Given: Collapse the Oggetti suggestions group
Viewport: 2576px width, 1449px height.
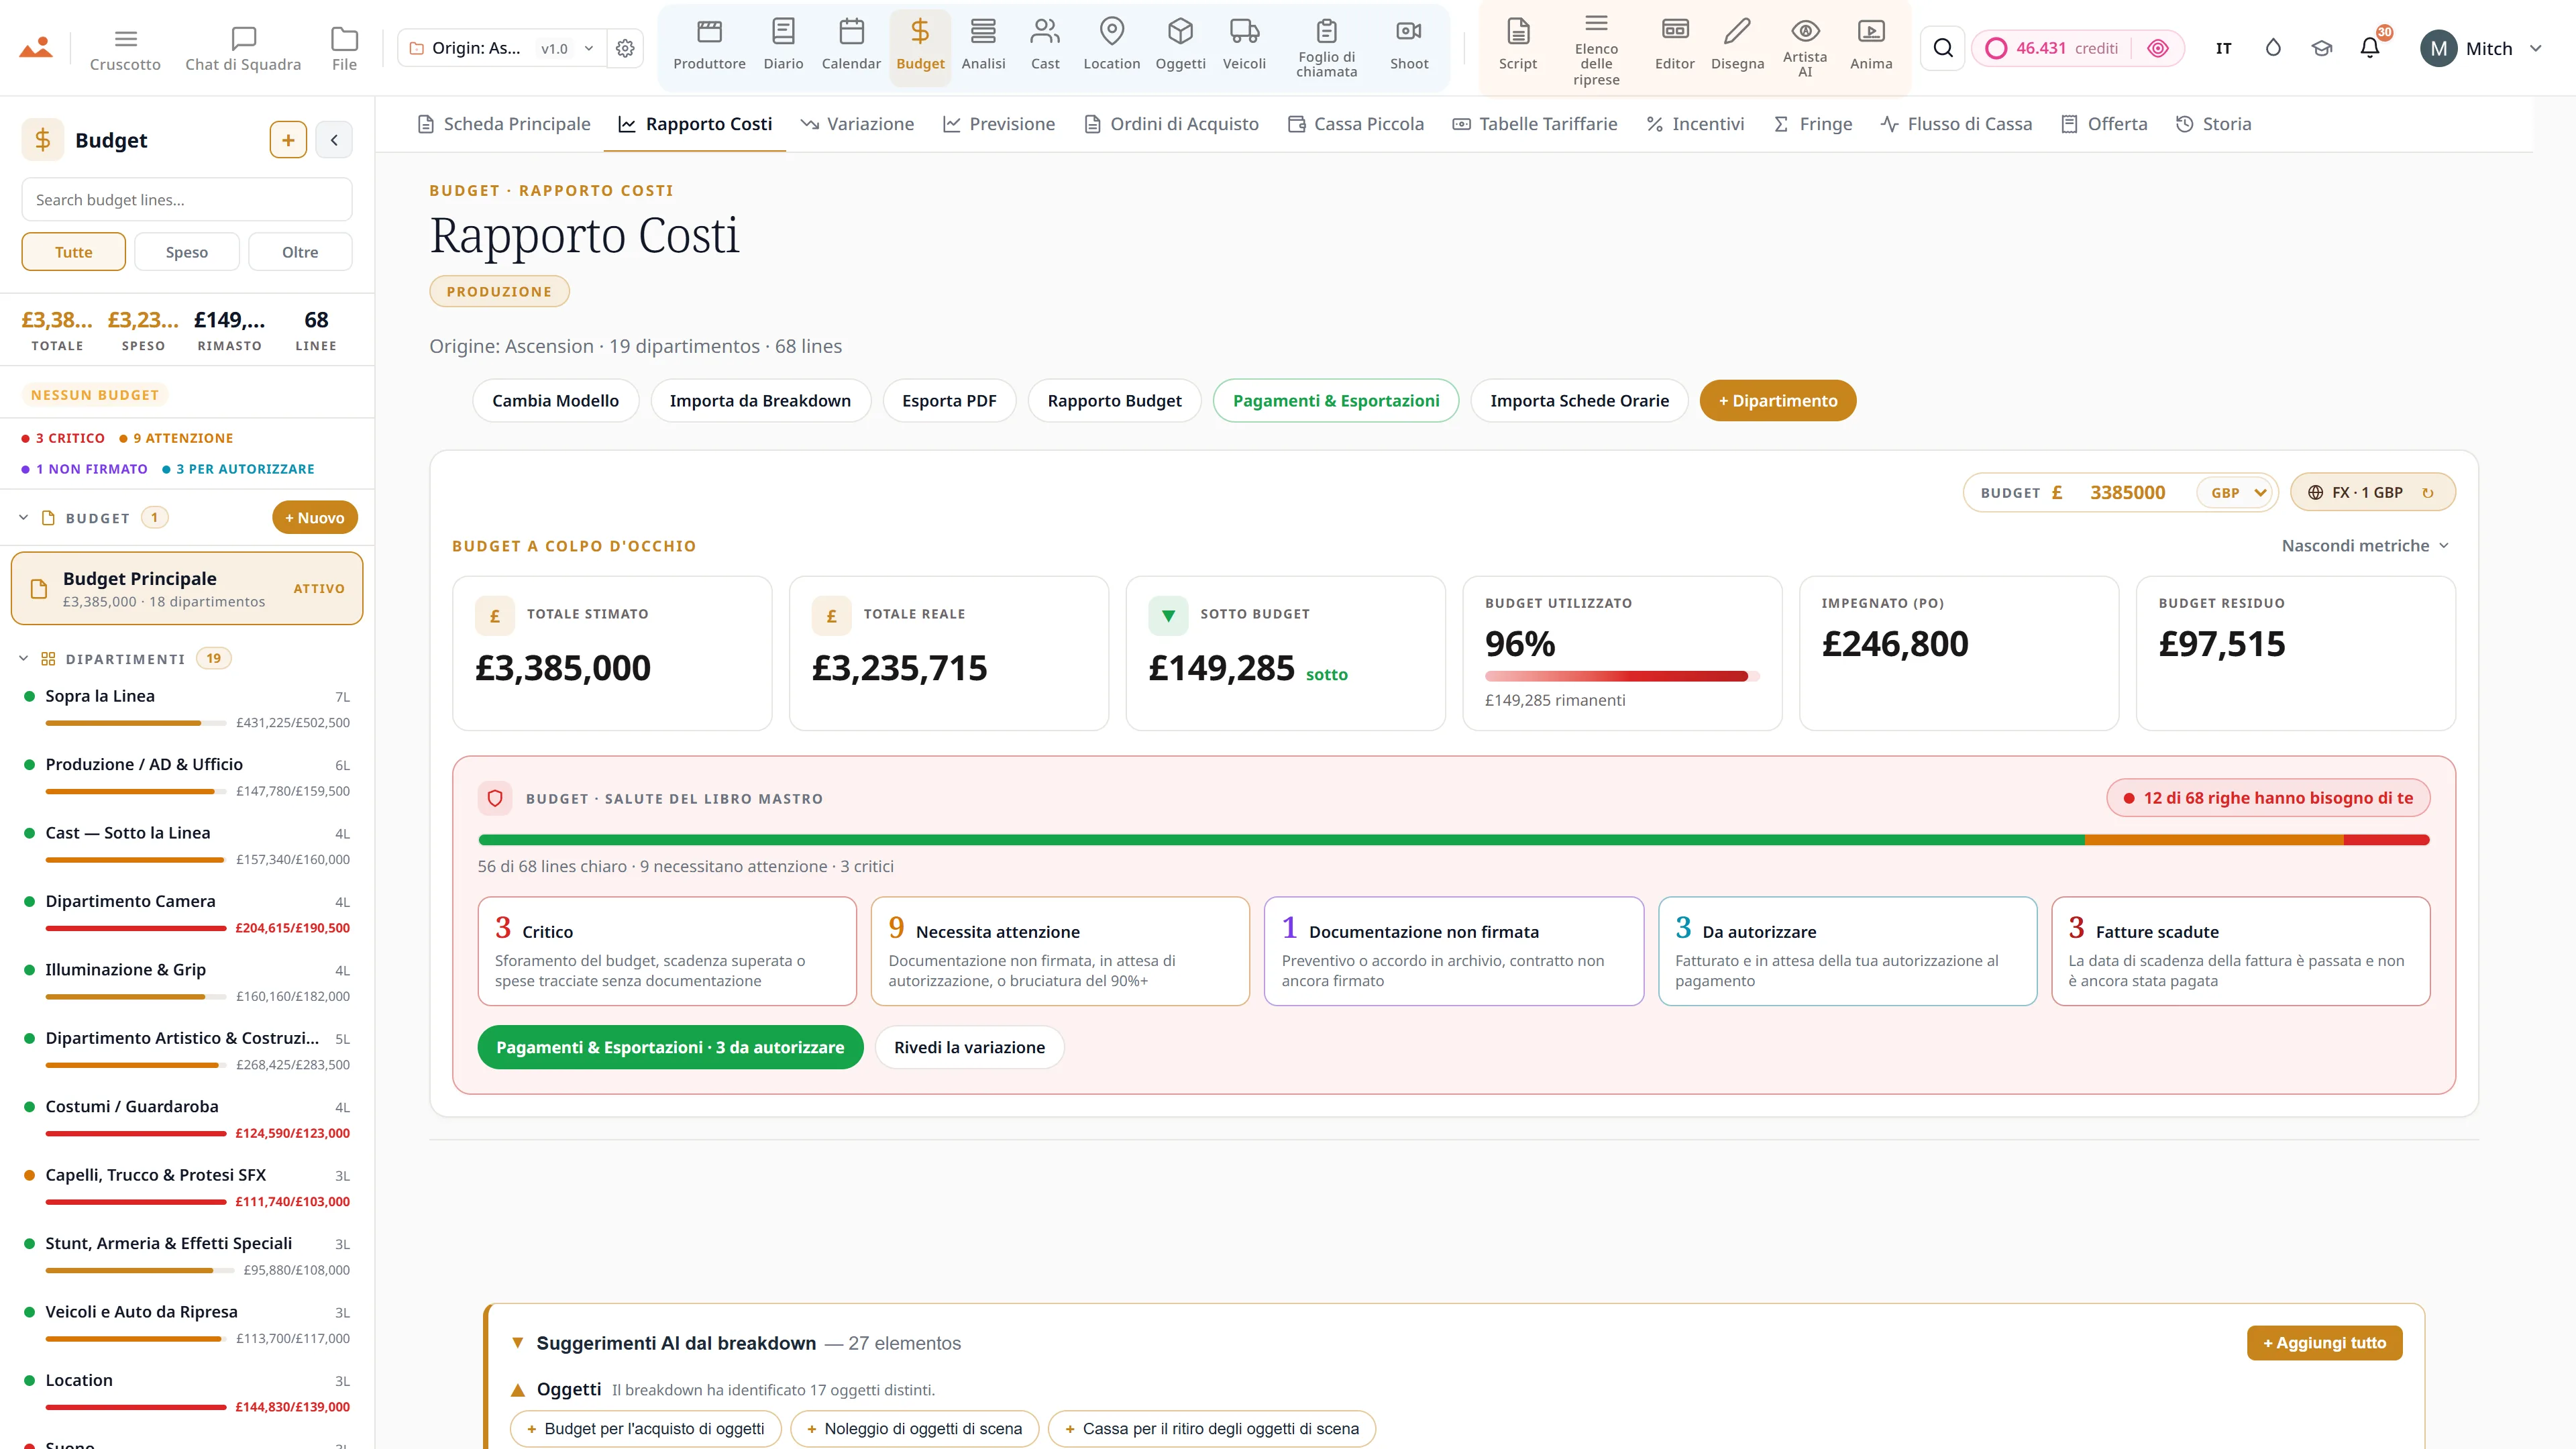Looking at the screenshot, I should [518, 1390].
